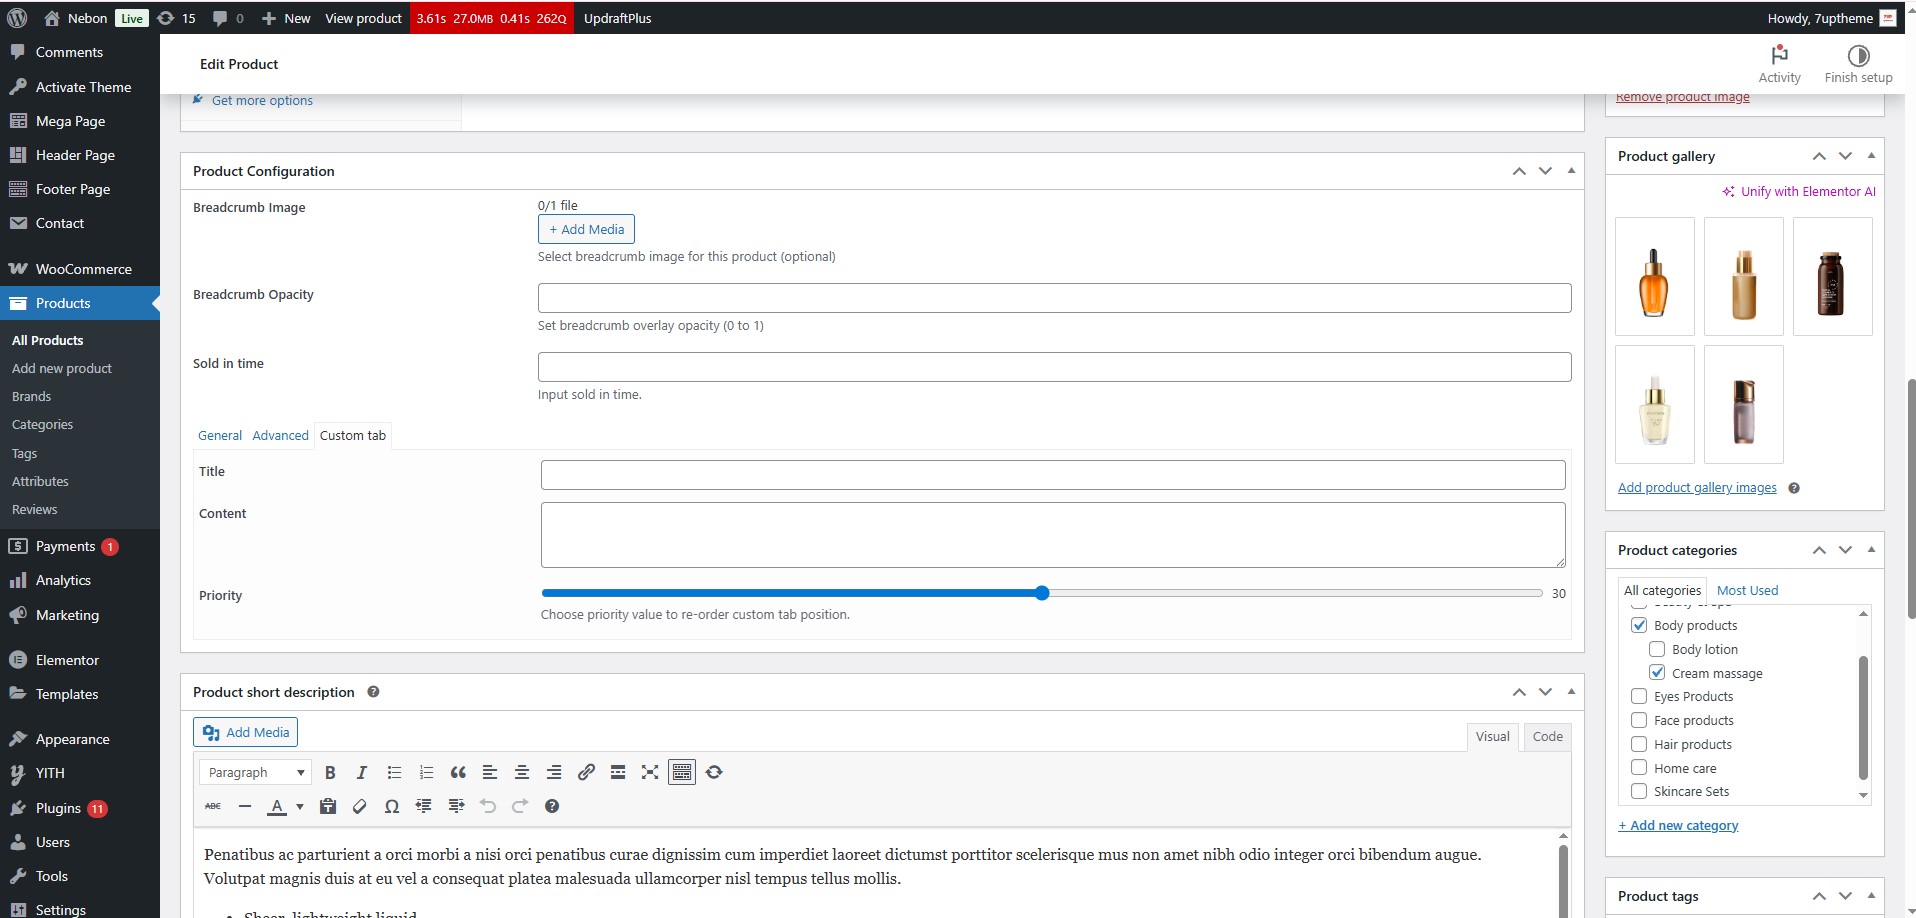Click the insert link icon
Viewport: 1916px width, 918px height.
[586, 772]
